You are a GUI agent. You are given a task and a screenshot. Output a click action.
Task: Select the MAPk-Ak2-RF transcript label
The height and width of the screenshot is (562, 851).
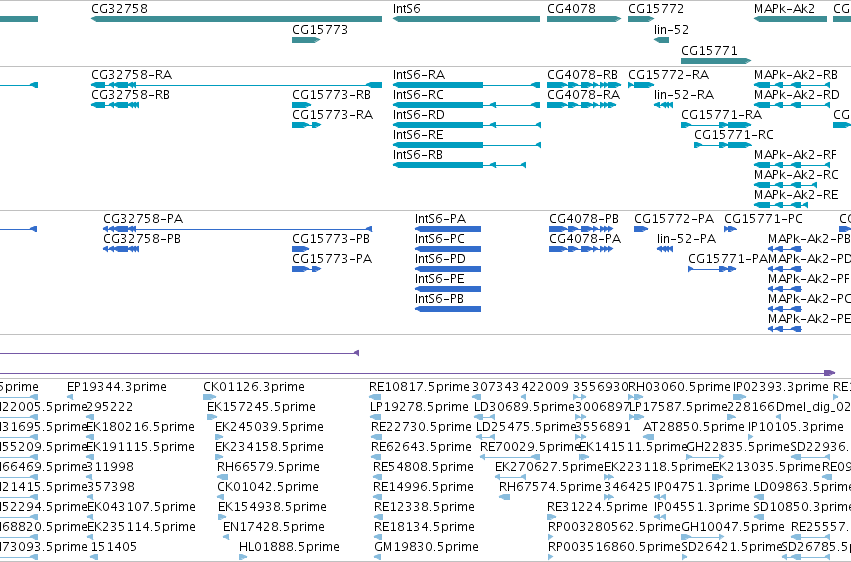[795, 155]
